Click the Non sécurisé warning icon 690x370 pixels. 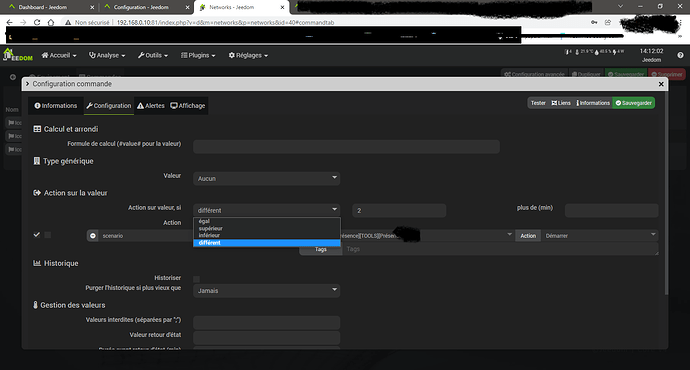click(68, 22)
